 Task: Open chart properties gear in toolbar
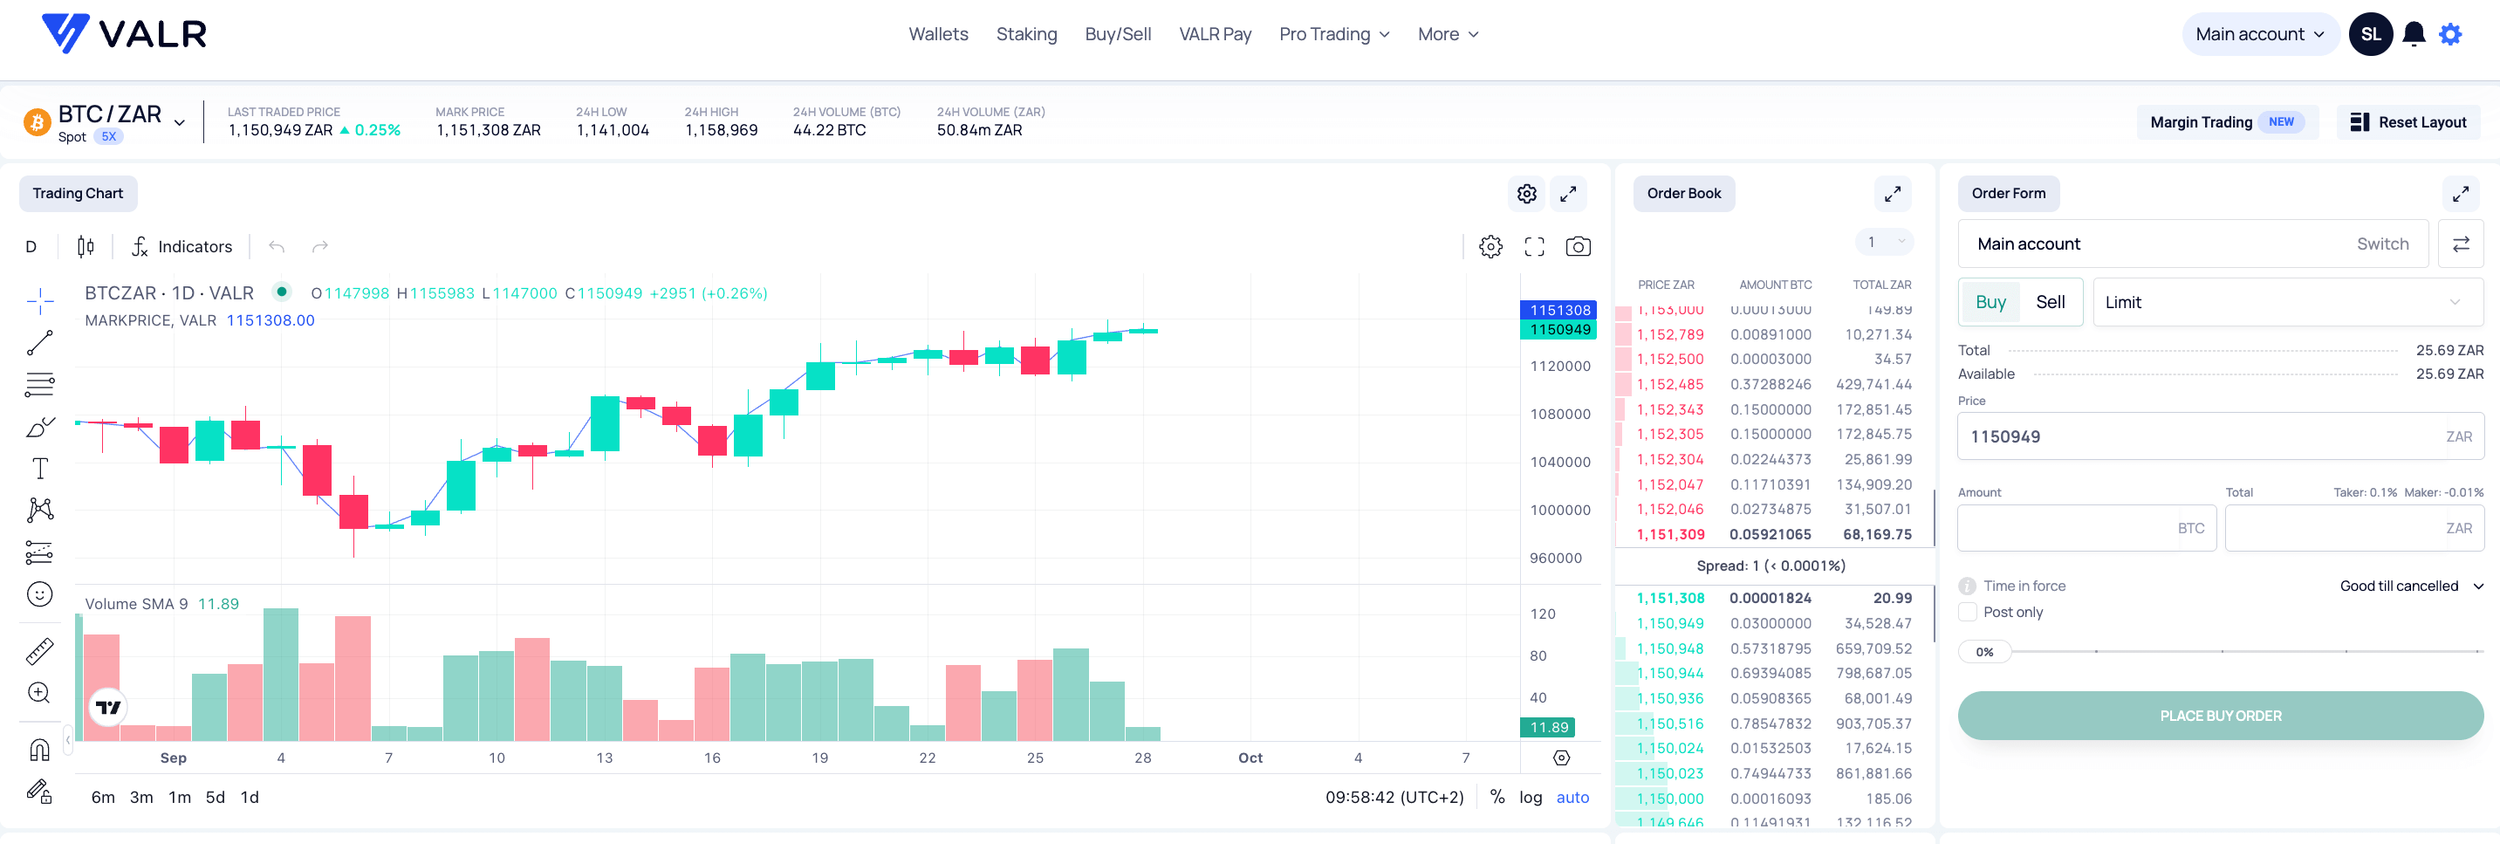click(x=1490, y=246)
